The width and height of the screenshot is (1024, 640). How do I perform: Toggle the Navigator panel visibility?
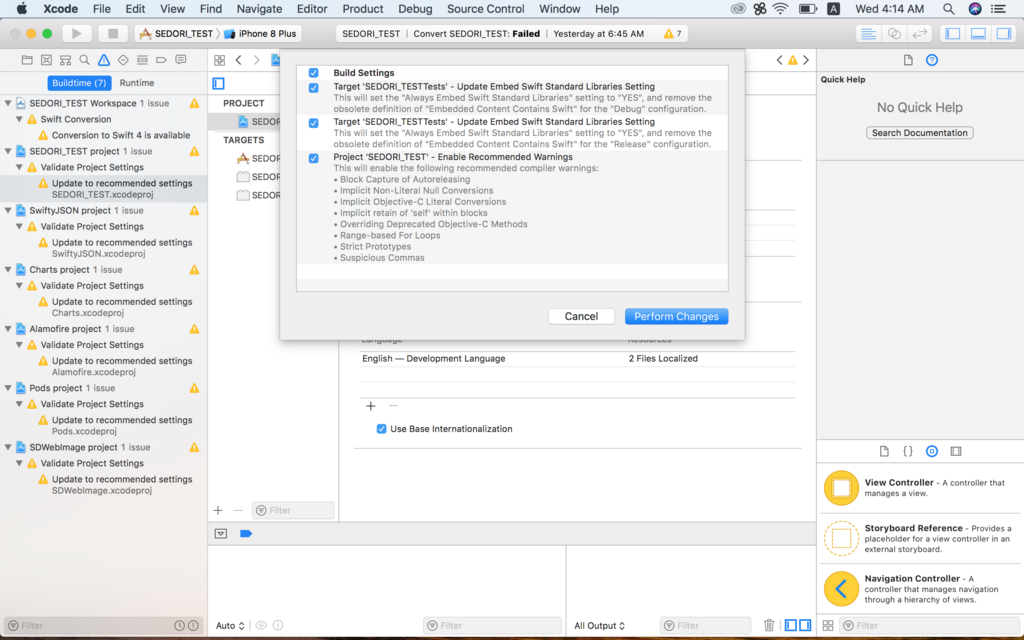tap(953, 33)
